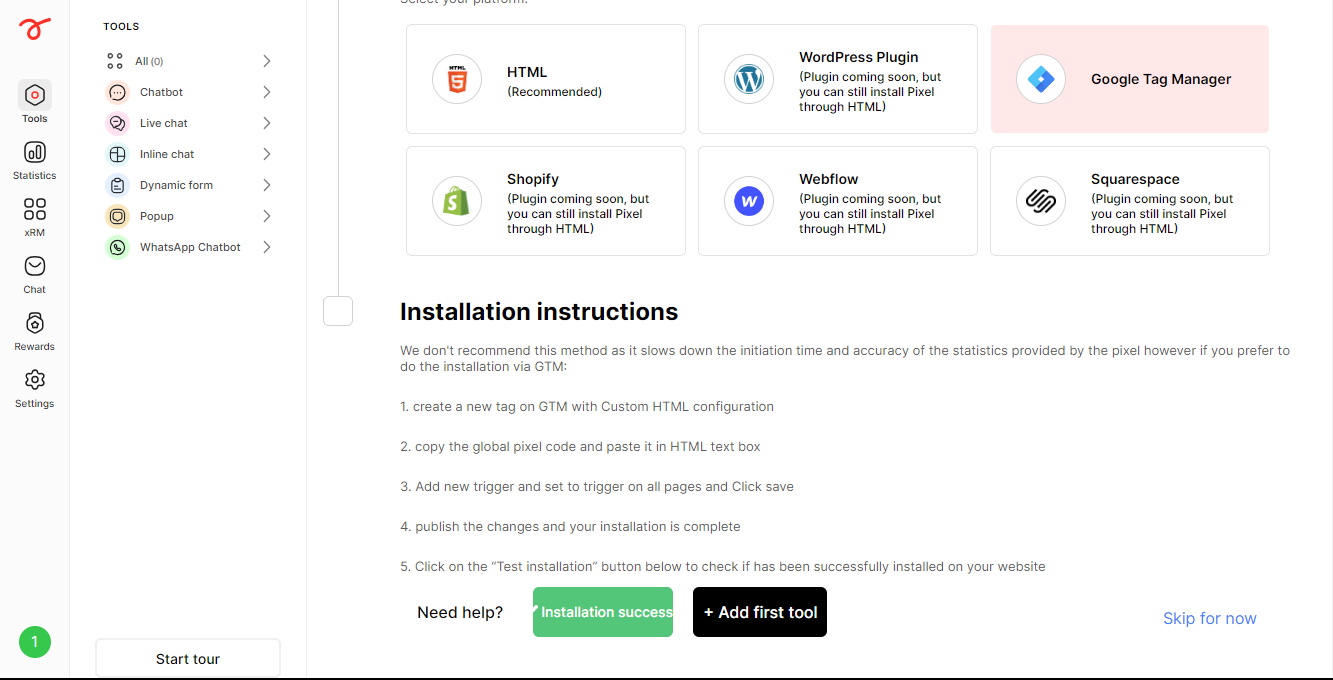The image size is (1333, 680).
Task: Click the Need help? link
Action: (x=460, y=612)
